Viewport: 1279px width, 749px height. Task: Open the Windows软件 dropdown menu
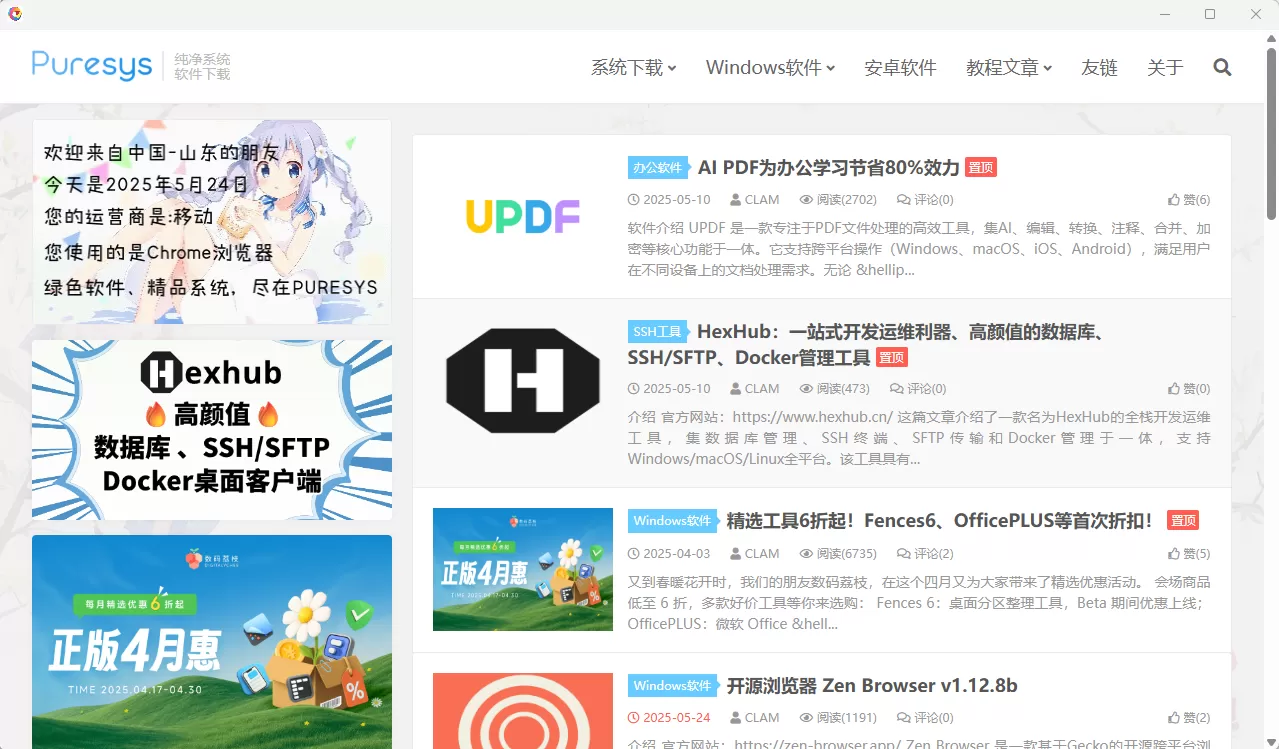(x=765, y=67)
